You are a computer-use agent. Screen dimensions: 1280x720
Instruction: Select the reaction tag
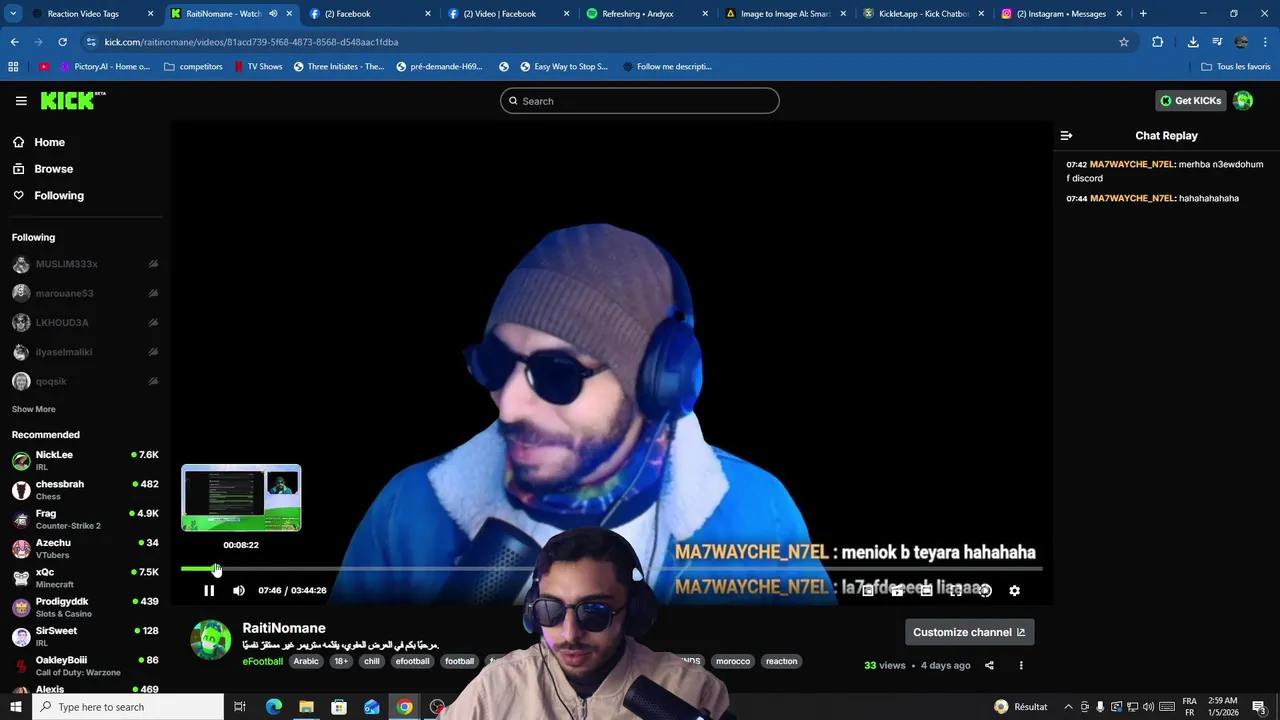(782, 661)
